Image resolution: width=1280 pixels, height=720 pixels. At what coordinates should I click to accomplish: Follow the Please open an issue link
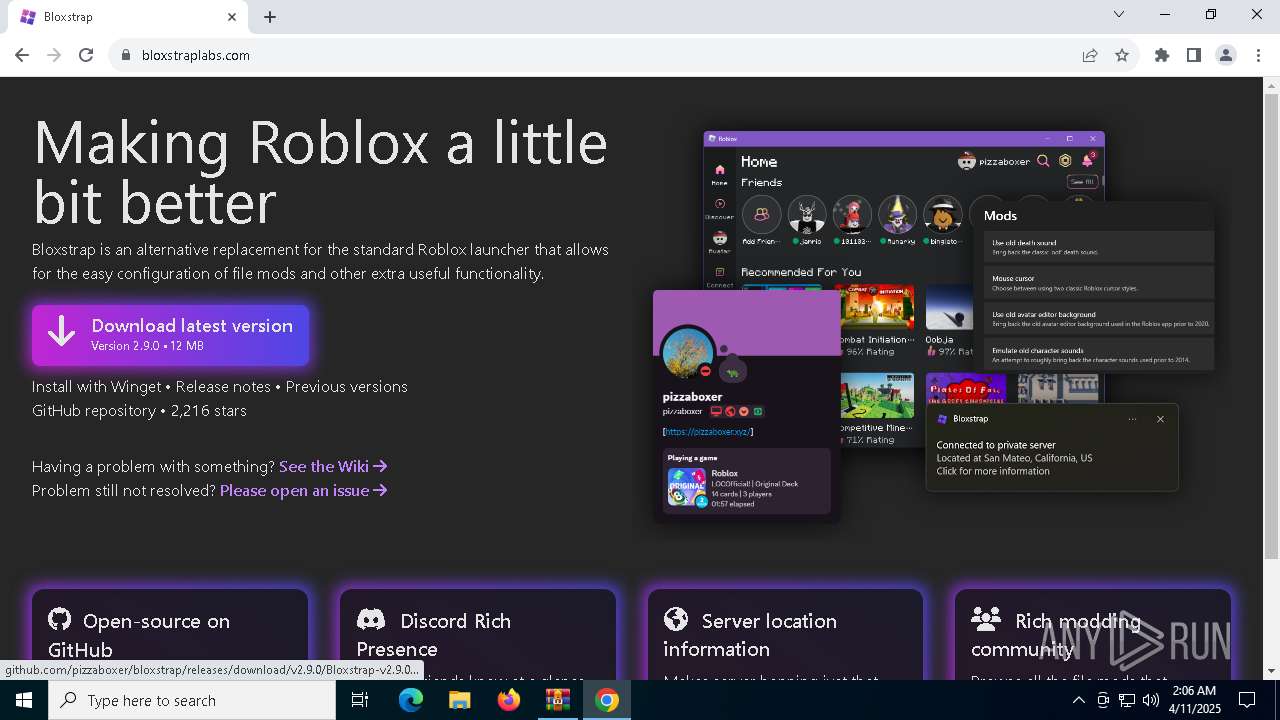coord(304,491)
